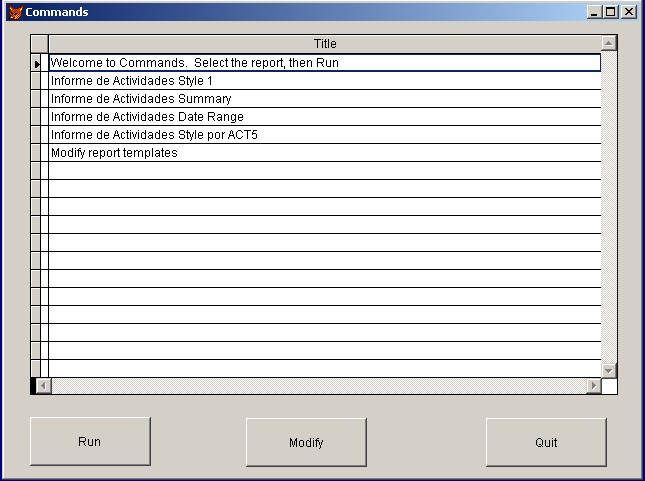Image resolution: width=645 pixels, height=481 pixels.
Task: Click the row selector beside 'Modify report templates'
Action: point(39,153)
